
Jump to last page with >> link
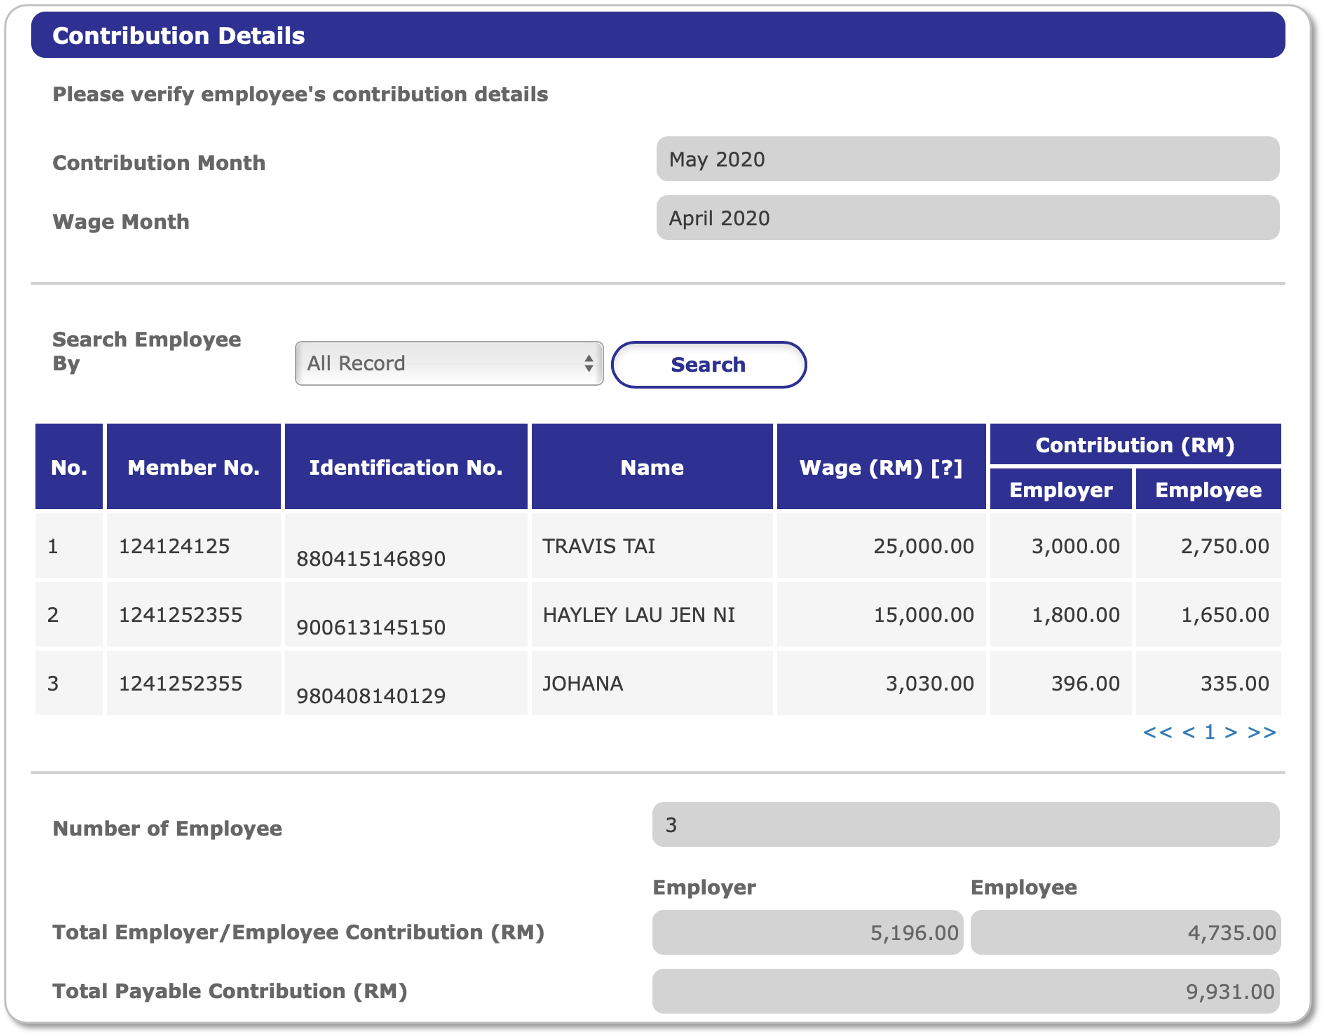[1262, 732]
